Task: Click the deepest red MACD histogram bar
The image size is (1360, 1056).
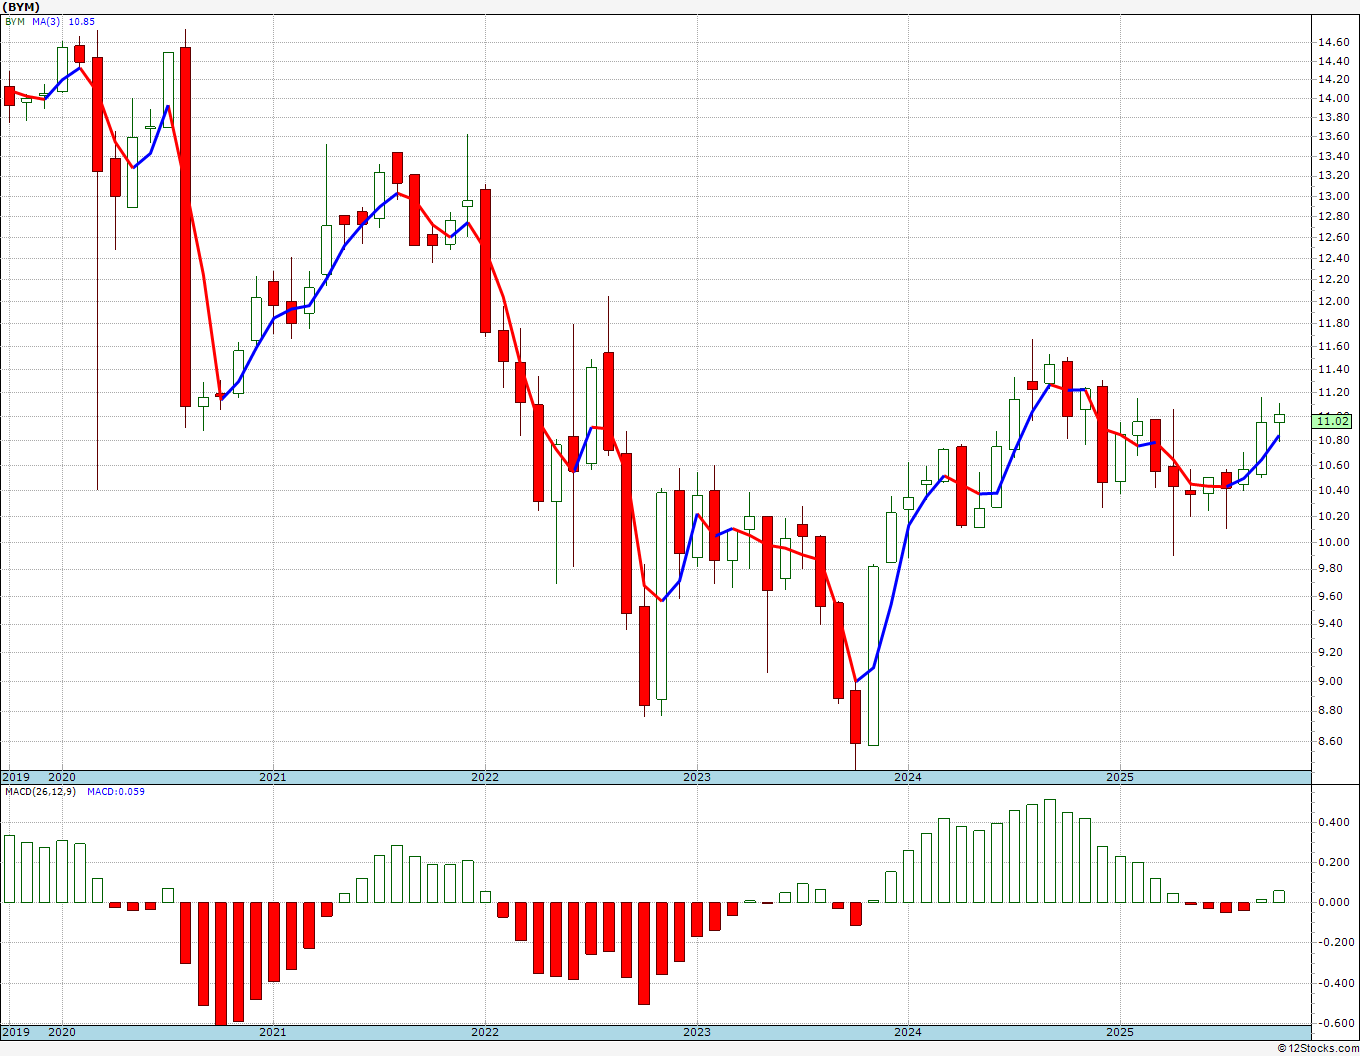Action: pos(220,963)
